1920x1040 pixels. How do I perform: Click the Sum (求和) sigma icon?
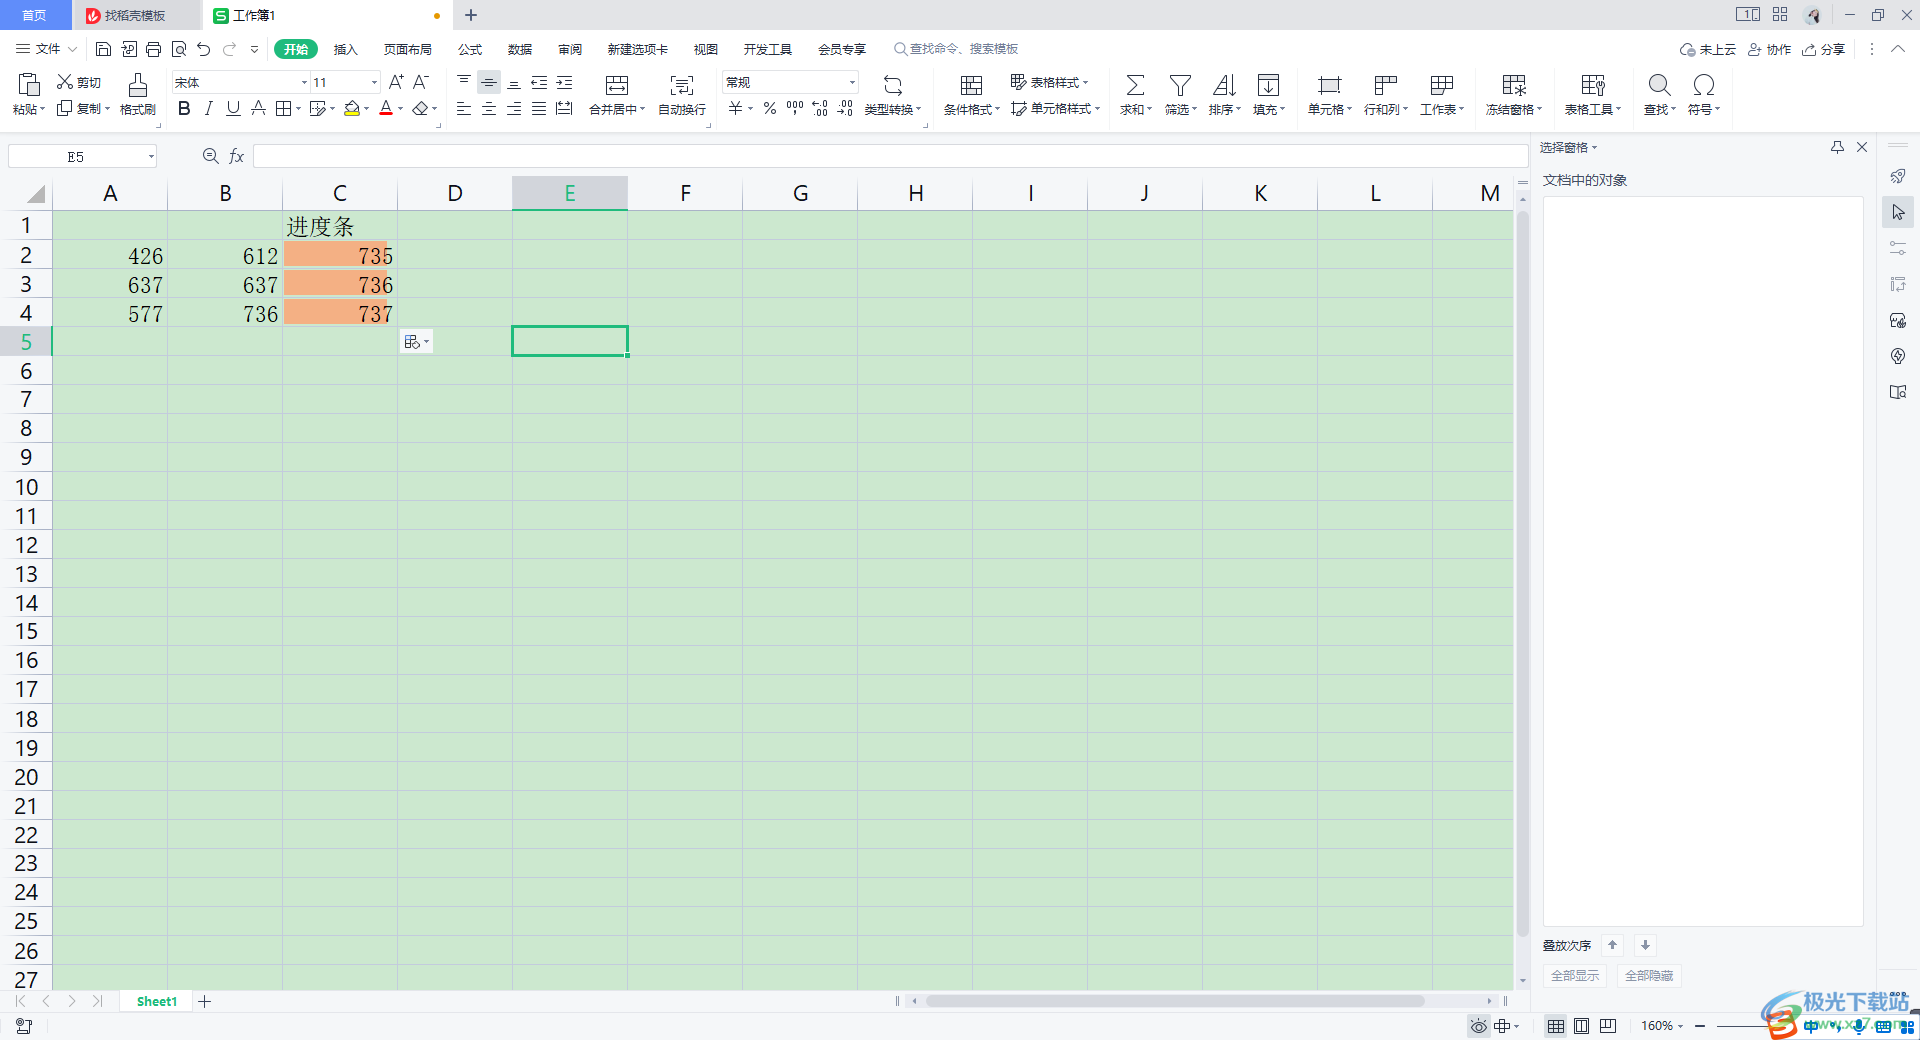click(1135, 85)
